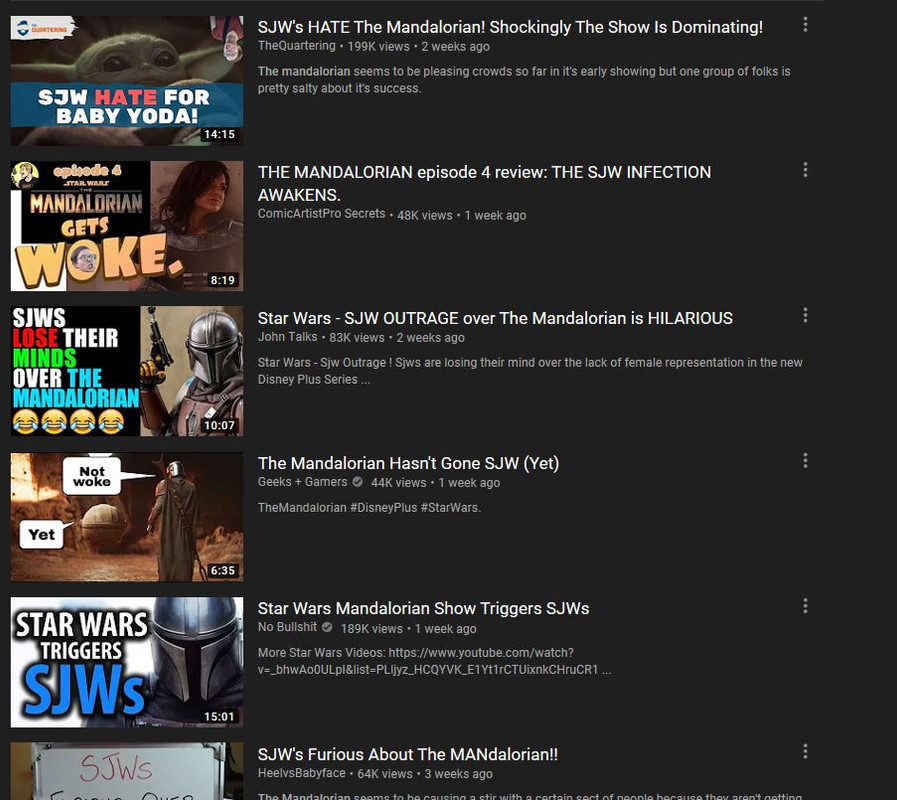Open 'SJWs Lose Their Minds' thumbnail
Screen dimensions: 897x800
(127, 371)
